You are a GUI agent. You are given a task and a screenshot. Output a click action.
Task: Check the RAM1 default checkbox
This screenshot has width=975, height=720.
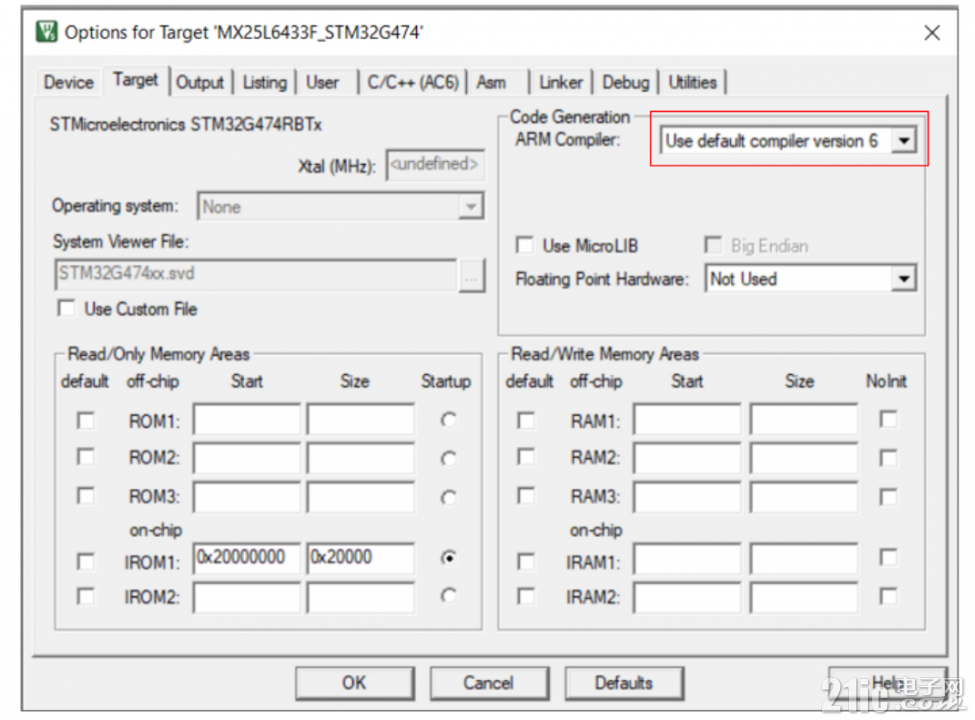(526, 420)
